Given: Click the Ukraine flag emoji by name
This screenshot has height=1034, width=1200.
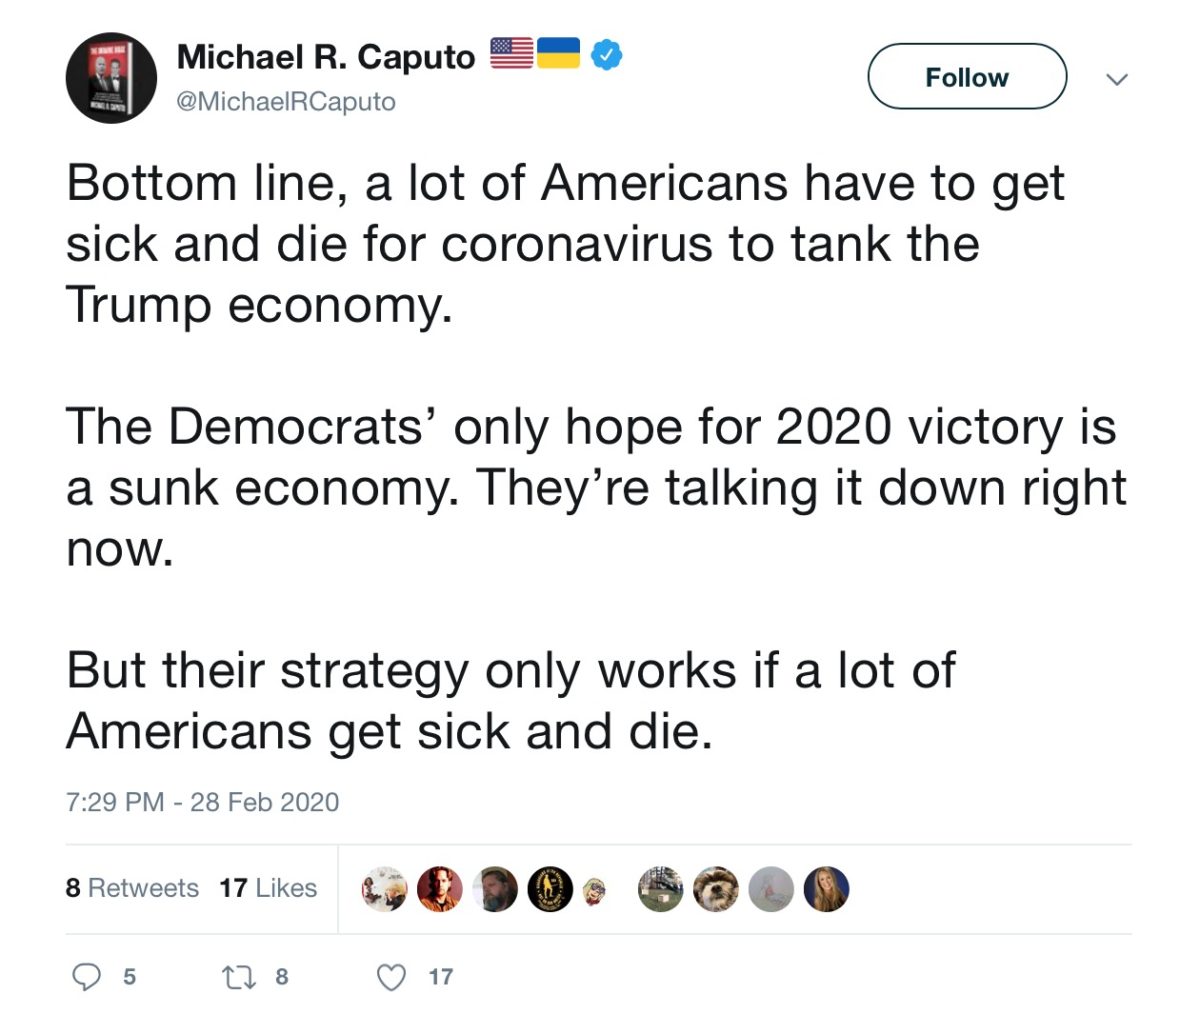Looking at the screenshot, I should pyautogui.click(x=558, y=54).
